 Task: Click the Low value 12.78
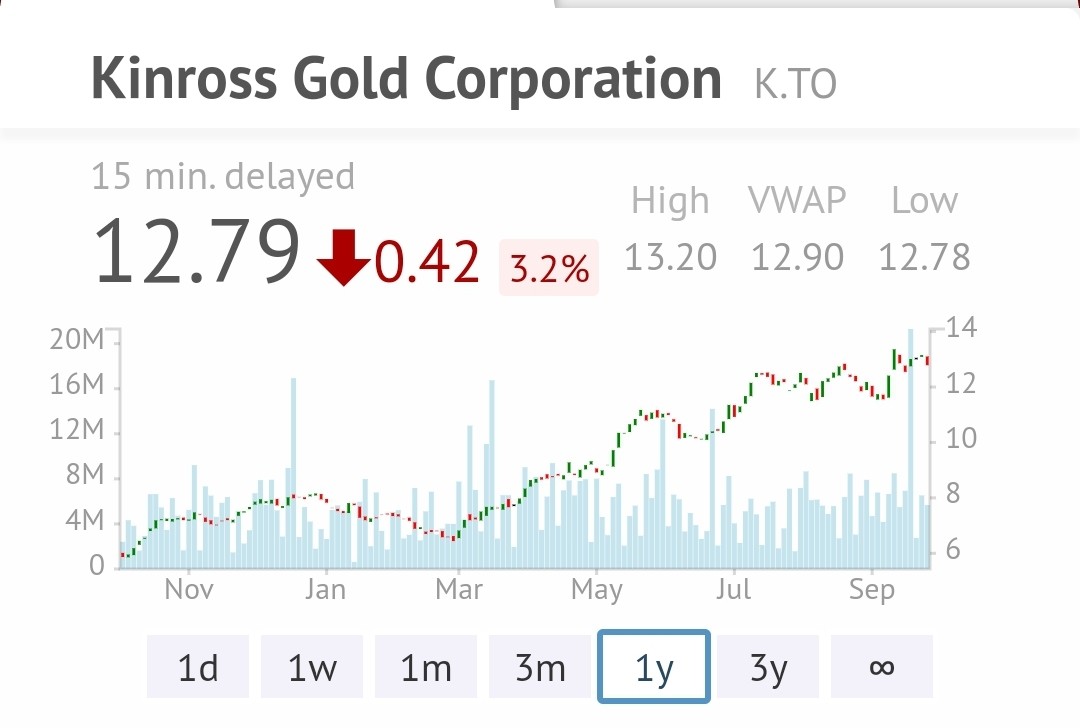coord(924,258)
